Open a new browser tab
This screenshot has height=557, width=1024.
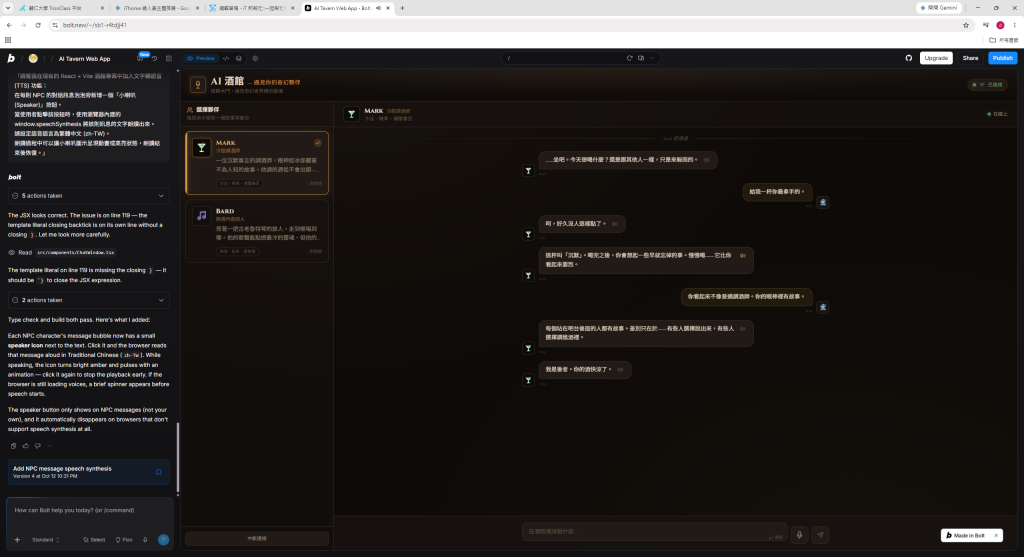point(402,8)
